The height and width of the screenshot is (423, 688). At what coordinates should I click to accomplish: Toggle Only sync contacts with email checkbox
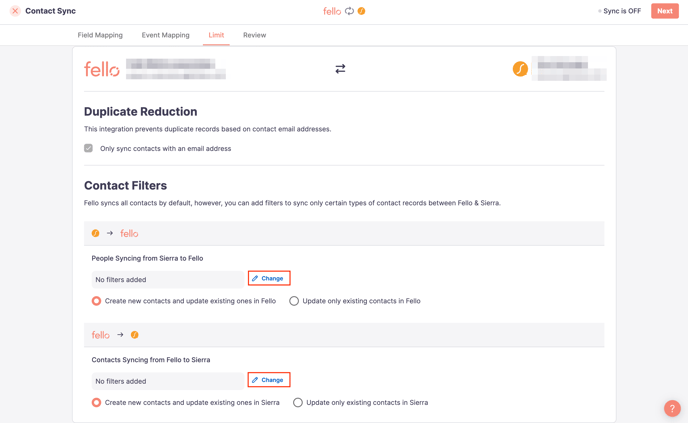click(x=89, y=148)
